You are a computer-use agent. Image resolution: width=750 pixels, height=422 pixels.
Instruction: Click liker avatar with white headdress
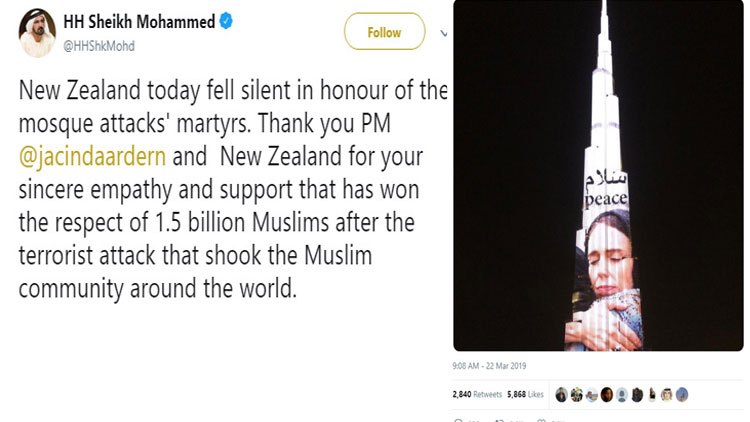tap(666, 395)
